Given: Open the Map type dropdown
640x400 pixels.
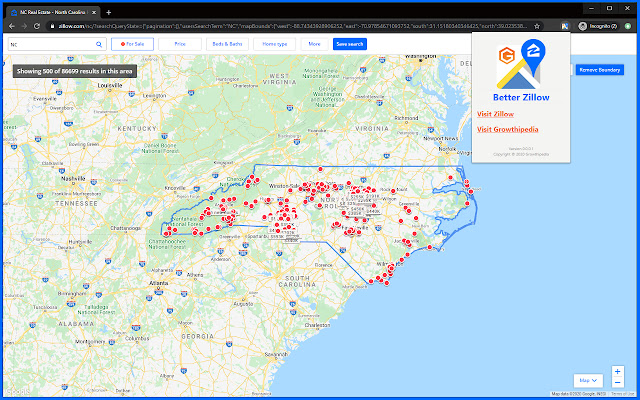Looking at the screenshot, I should 588,380.
